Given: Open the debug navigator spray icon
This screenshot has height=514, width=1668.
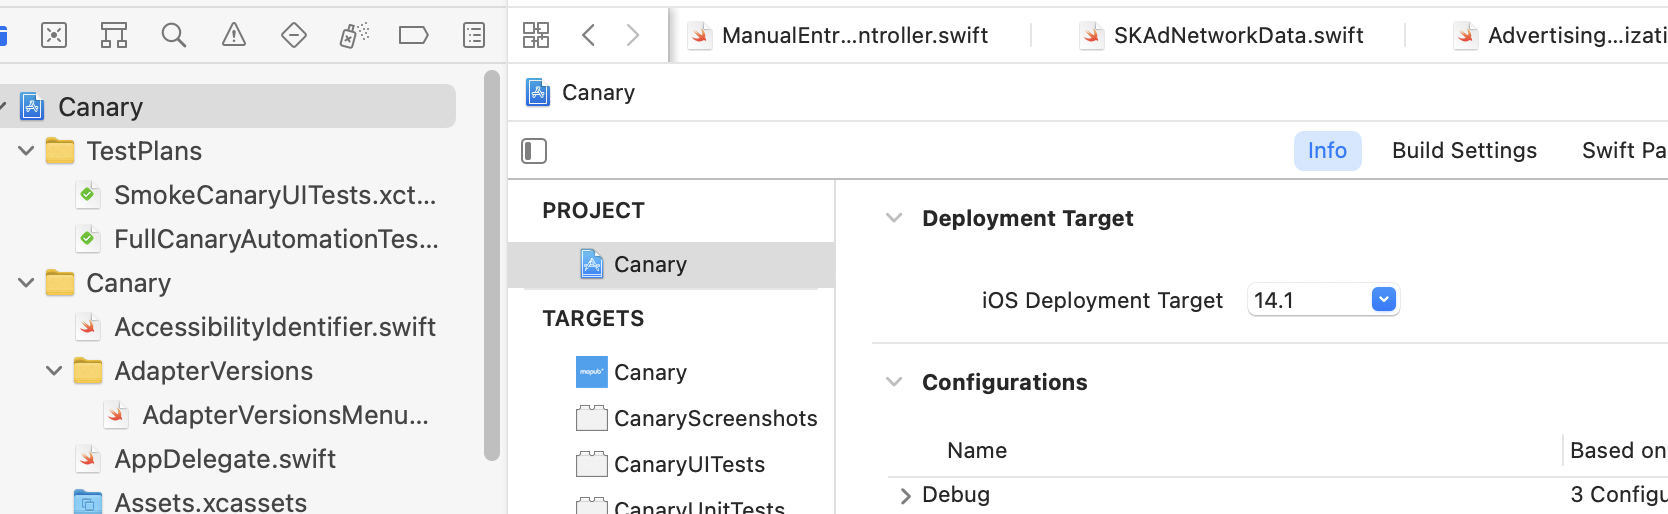Looking at the screenshot, I should pos(354,36).
